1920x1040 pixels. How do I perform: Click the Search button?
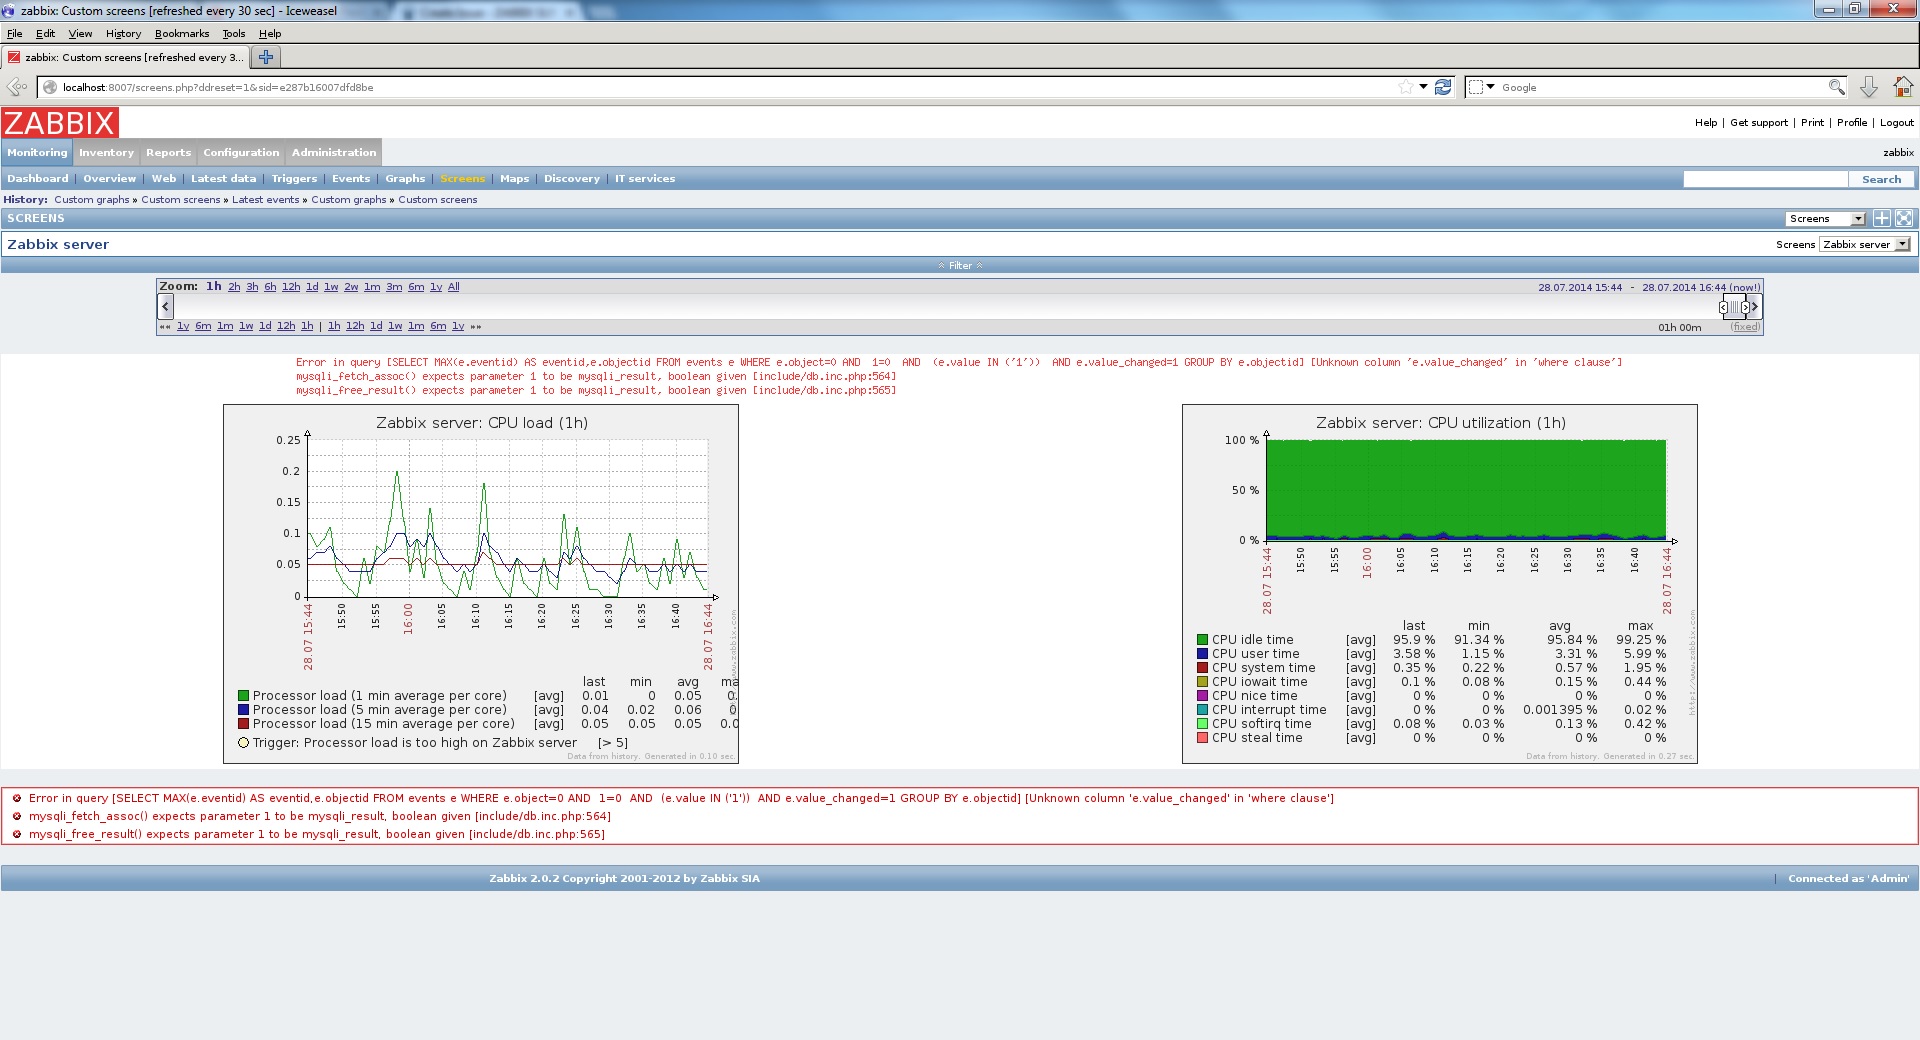tap(1881, 179)
